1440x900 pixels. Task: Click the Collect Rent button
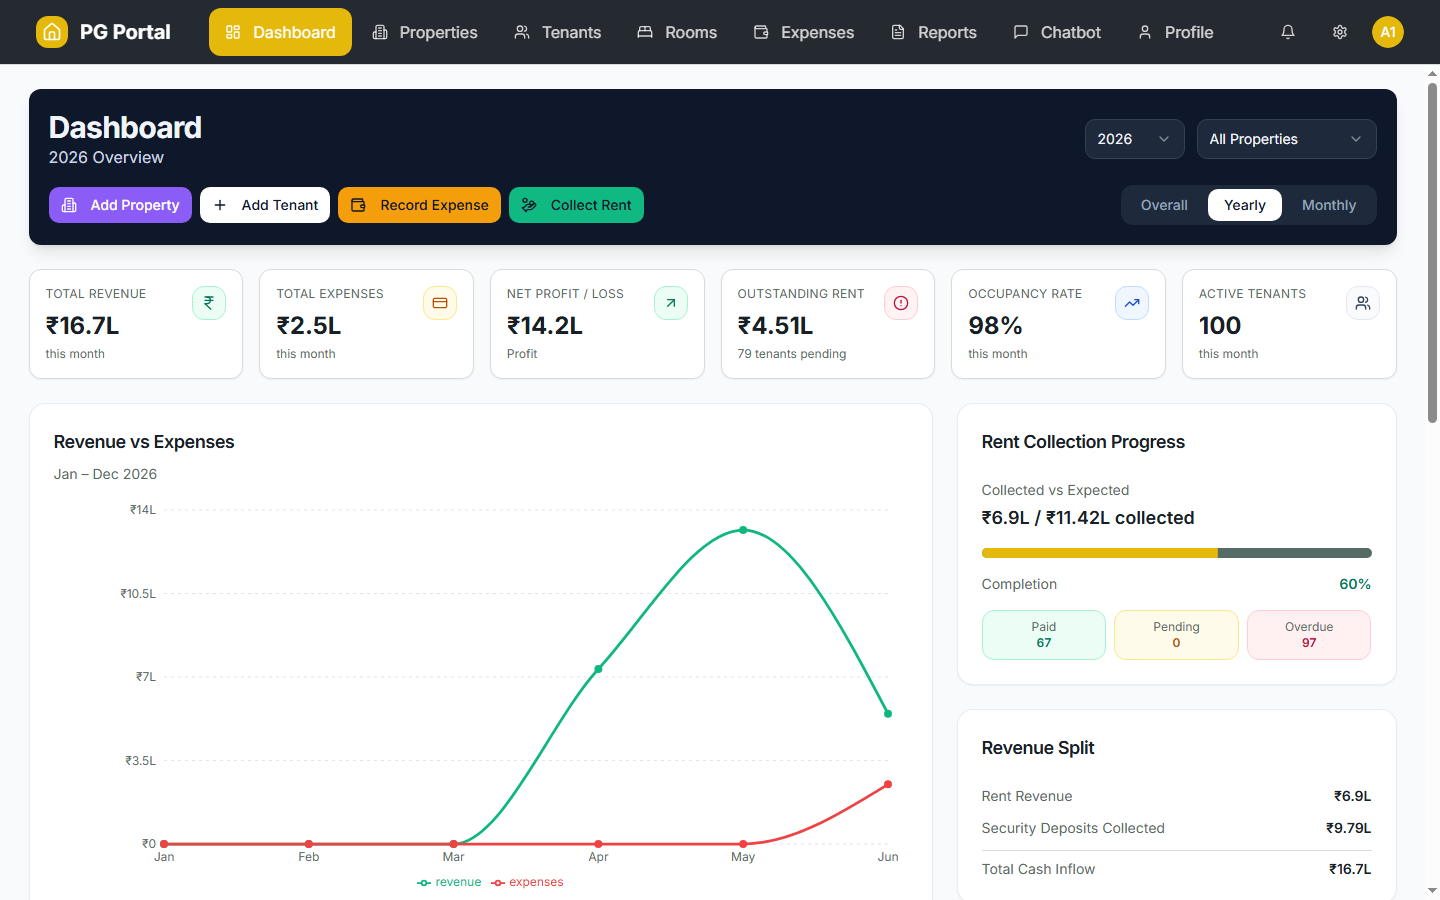pos(576,205)
